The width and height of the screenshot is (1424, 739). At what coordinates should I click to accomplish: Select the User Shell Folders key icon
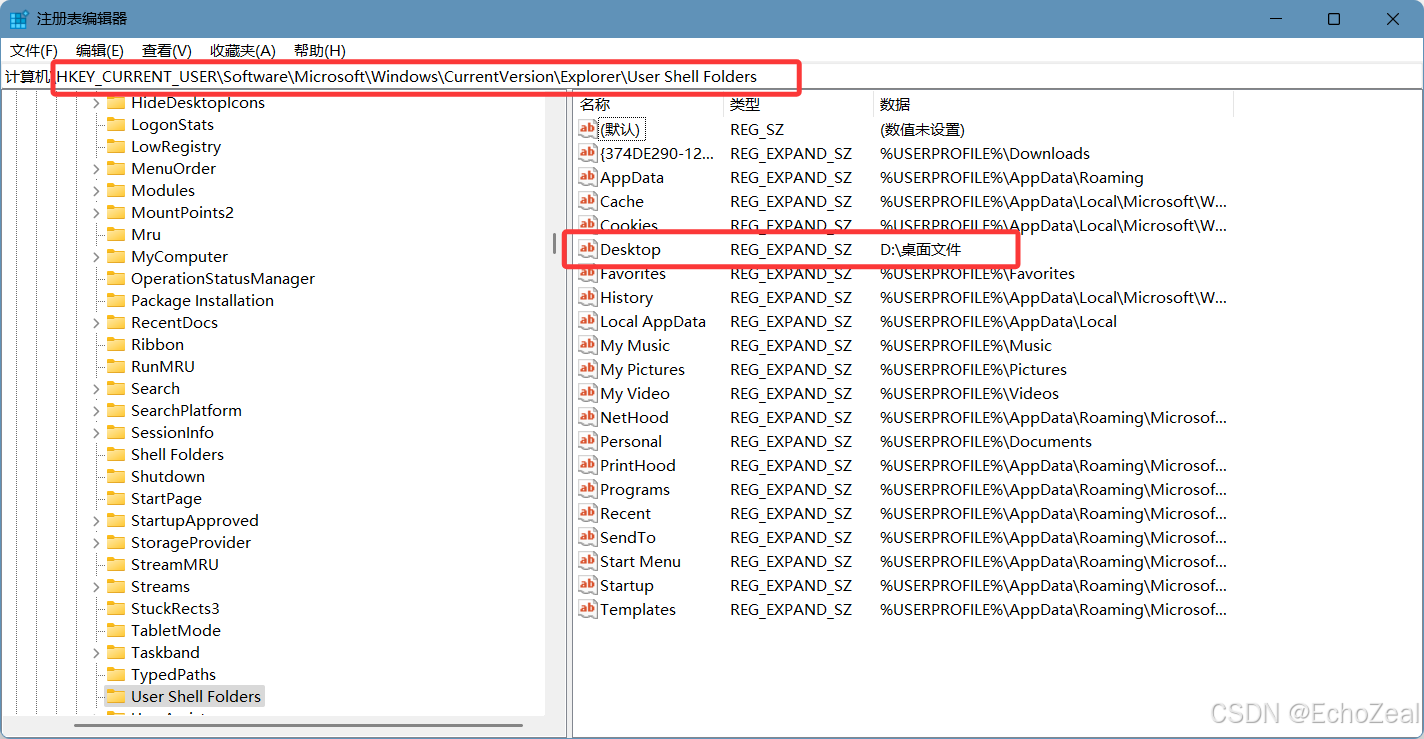[115, 697]
